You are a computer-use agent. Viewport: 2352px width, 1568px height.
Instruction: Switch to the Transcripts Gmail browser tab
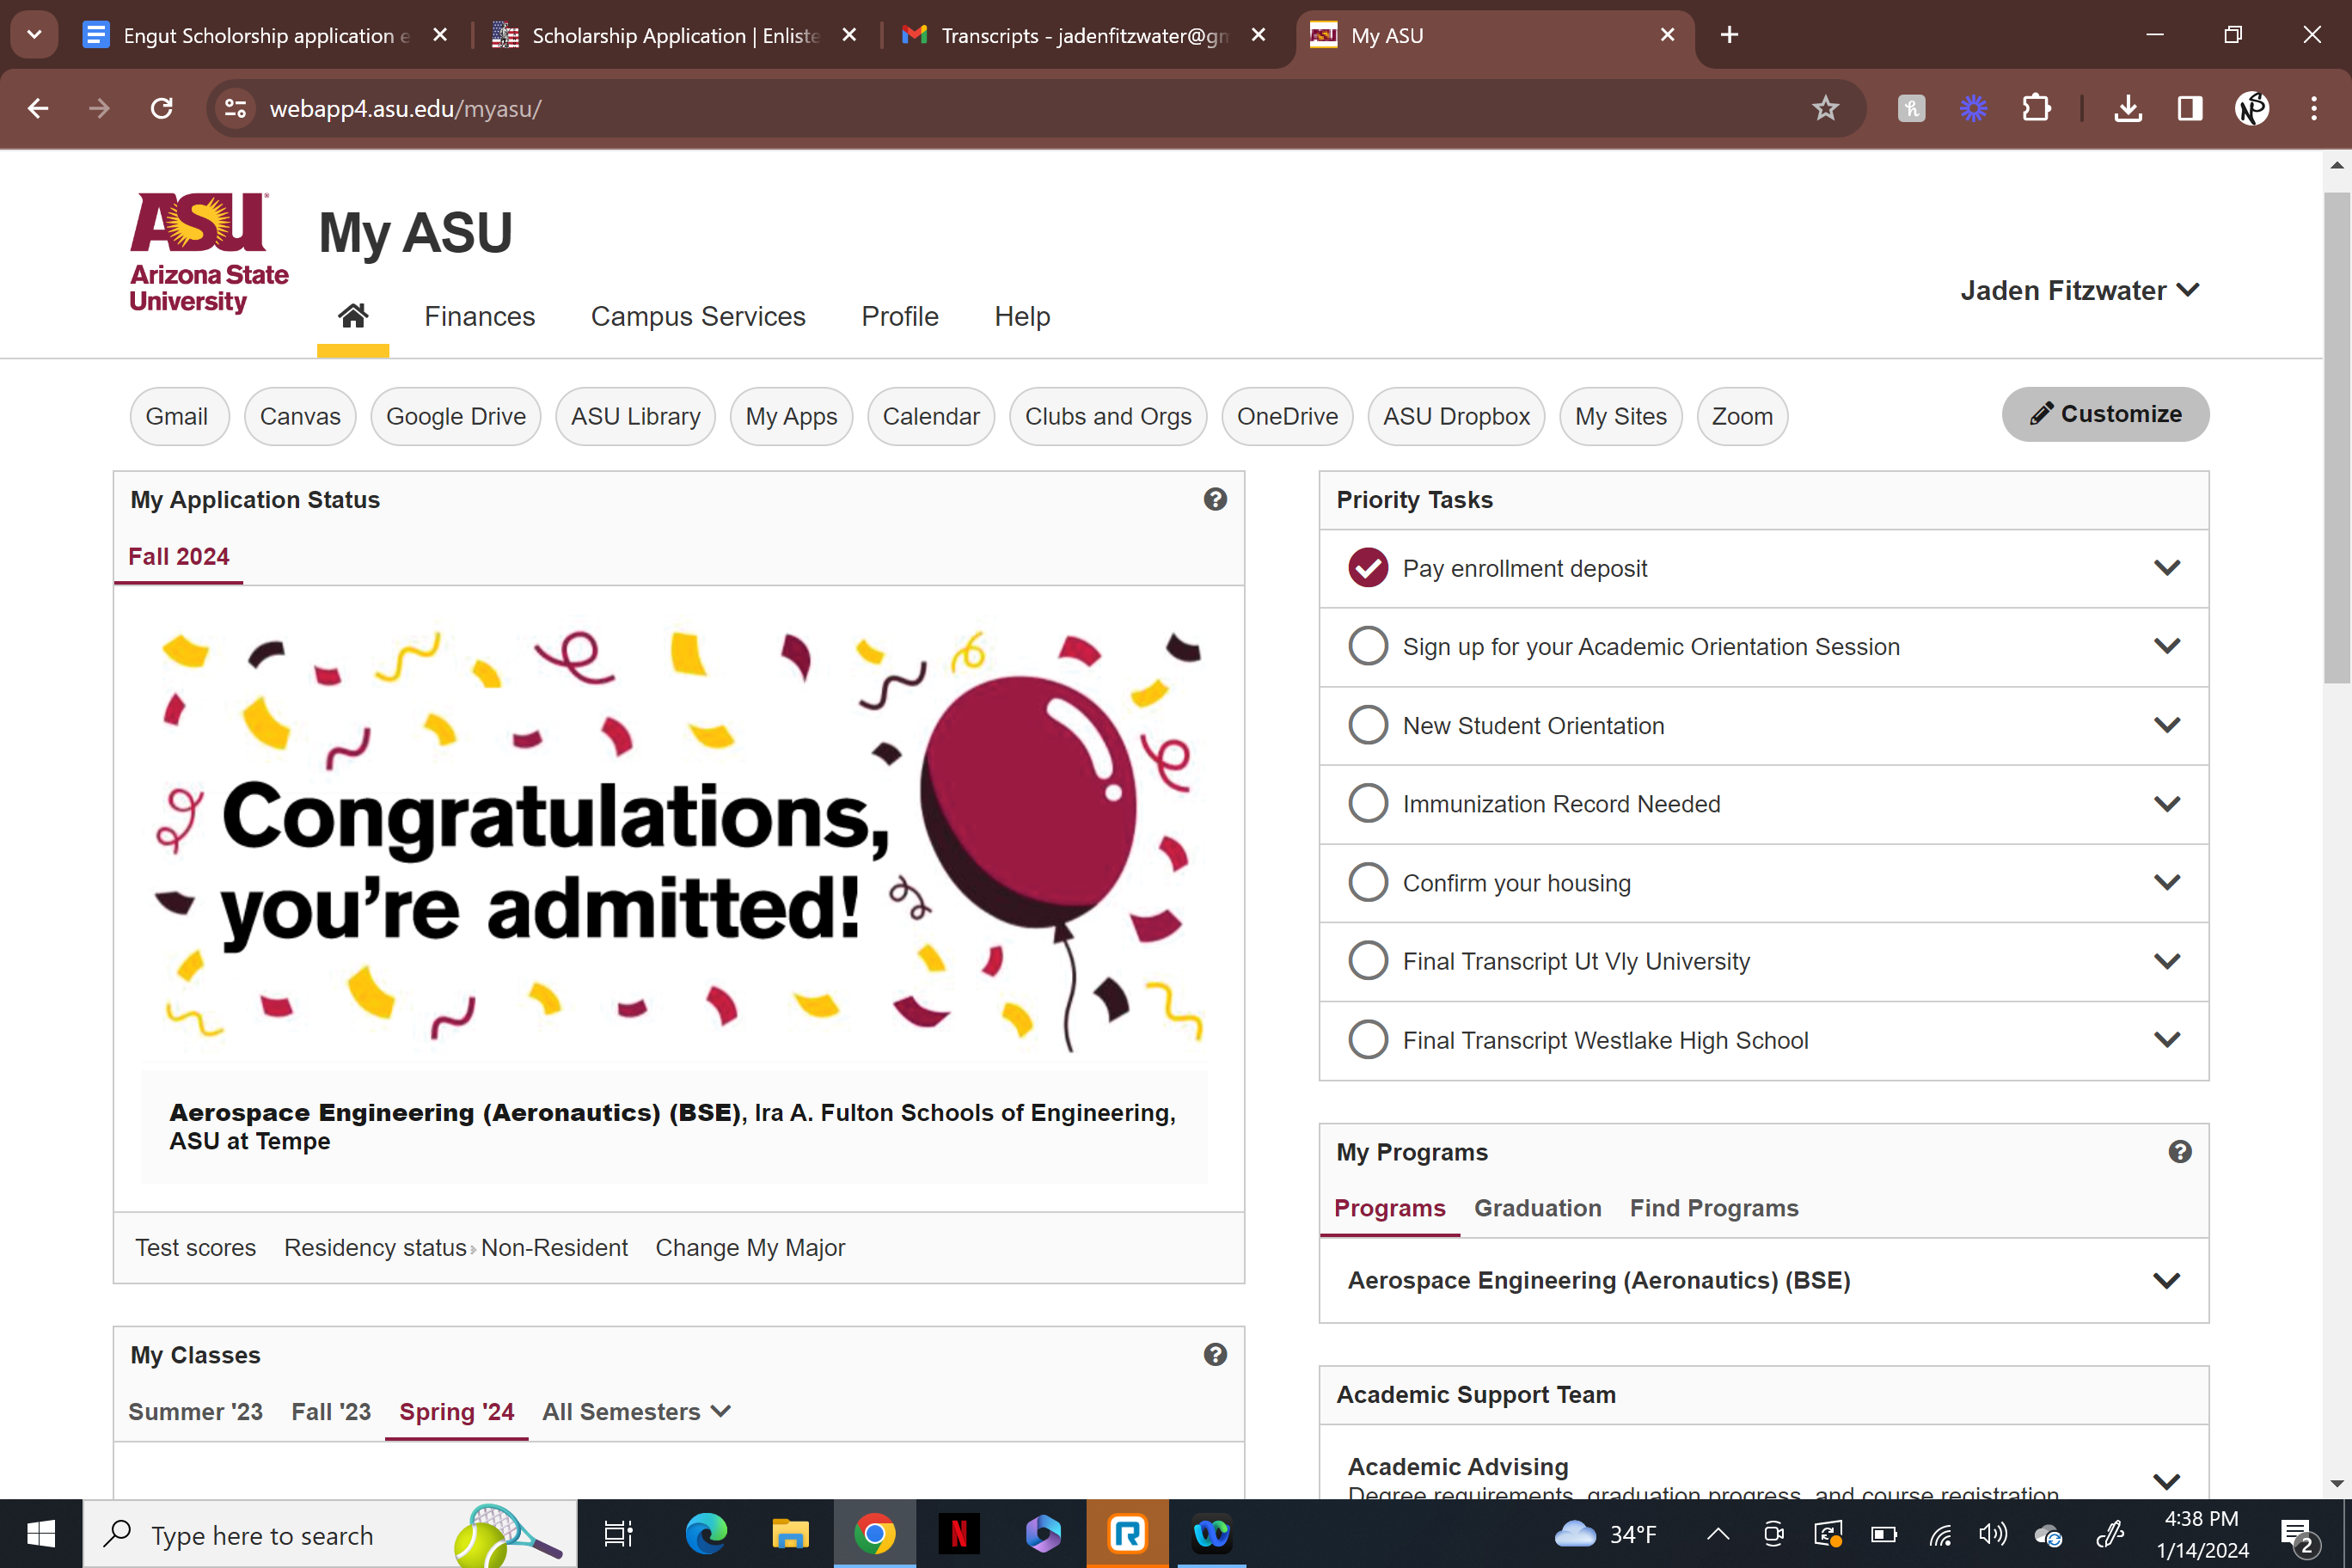point(1085,35)
